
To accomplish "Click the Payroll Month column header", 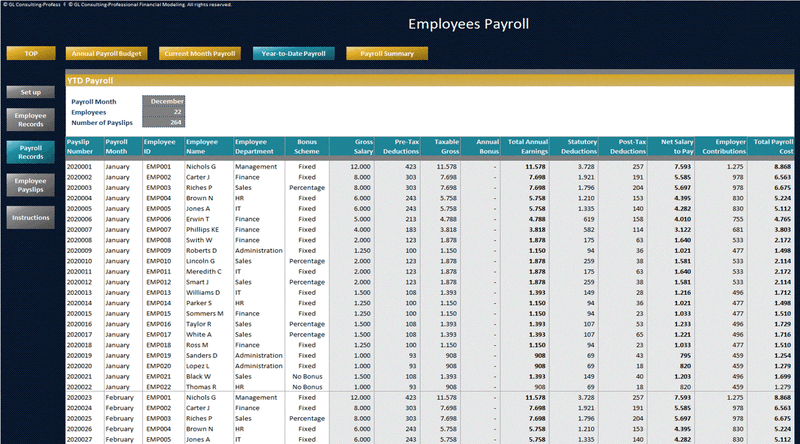I will (x=123, y=146).
